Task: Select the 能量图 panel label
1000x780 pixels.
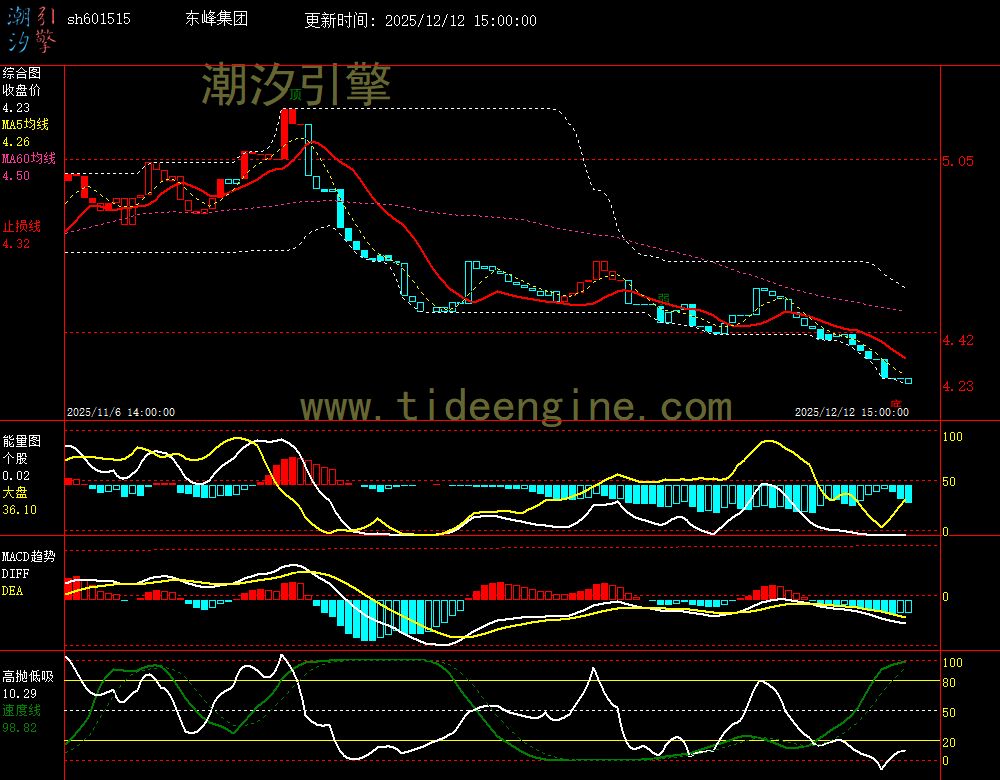Action: 21,440
